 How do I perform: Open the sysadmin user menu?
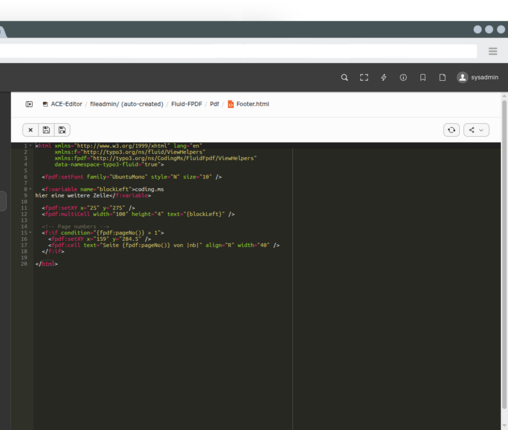tap(477, 78)
